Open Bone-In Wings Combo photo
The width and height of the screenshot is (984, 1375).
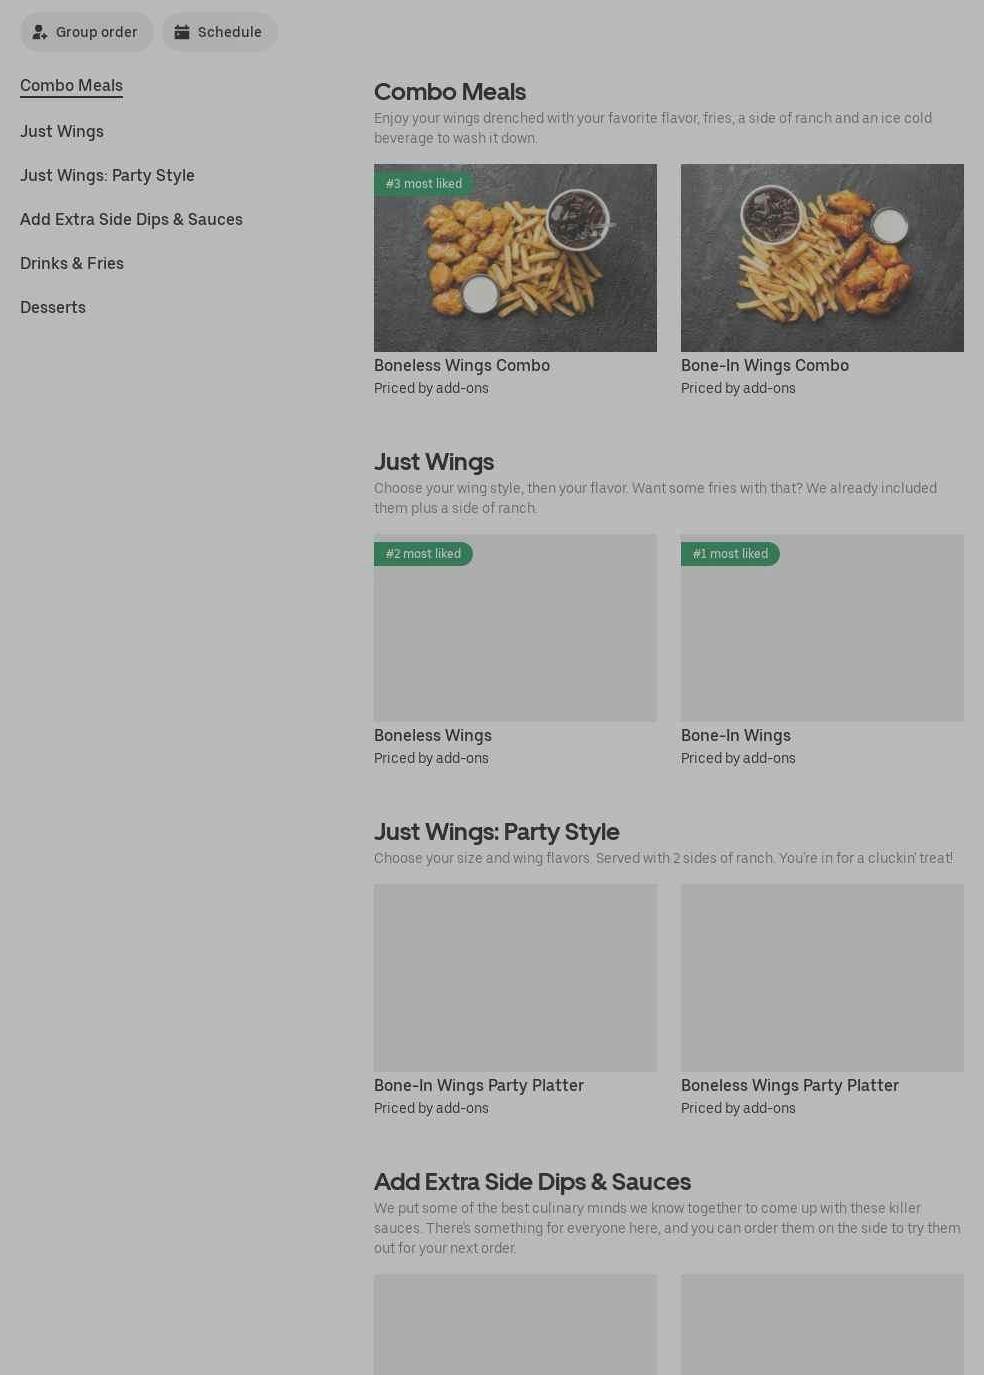pyautogui.click(x=822, y=258)
